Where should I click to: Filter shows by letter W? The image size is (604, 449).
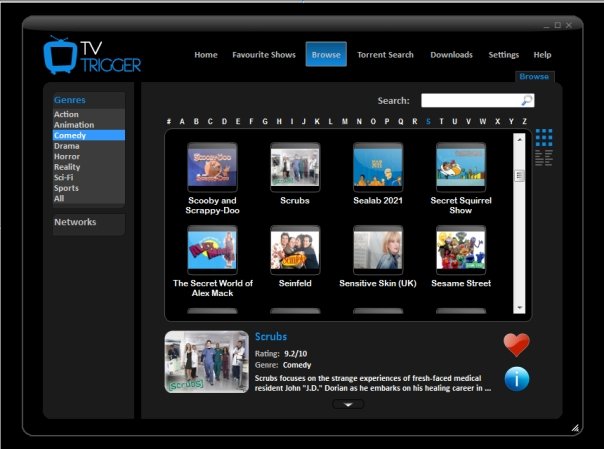coord(483,121)
